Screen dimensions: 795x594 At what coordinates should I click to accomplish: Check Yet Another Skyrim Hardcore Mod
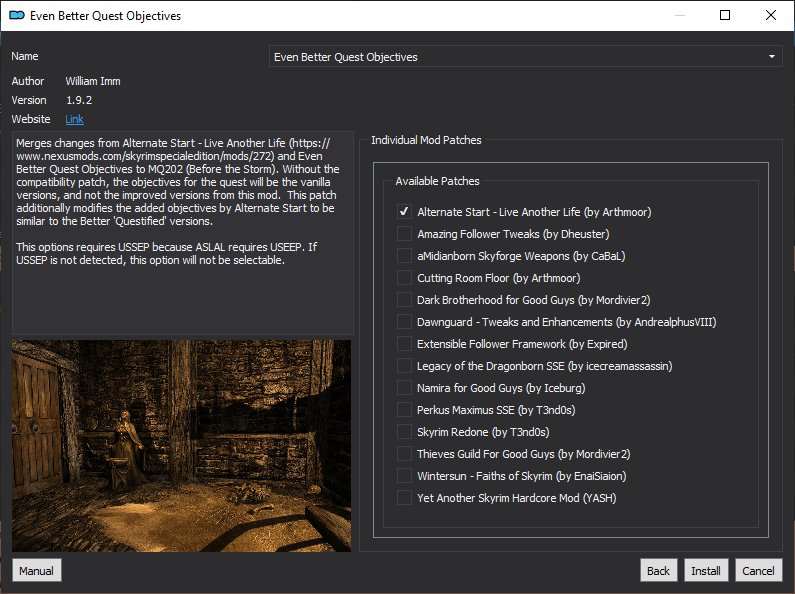coord(404,498)
